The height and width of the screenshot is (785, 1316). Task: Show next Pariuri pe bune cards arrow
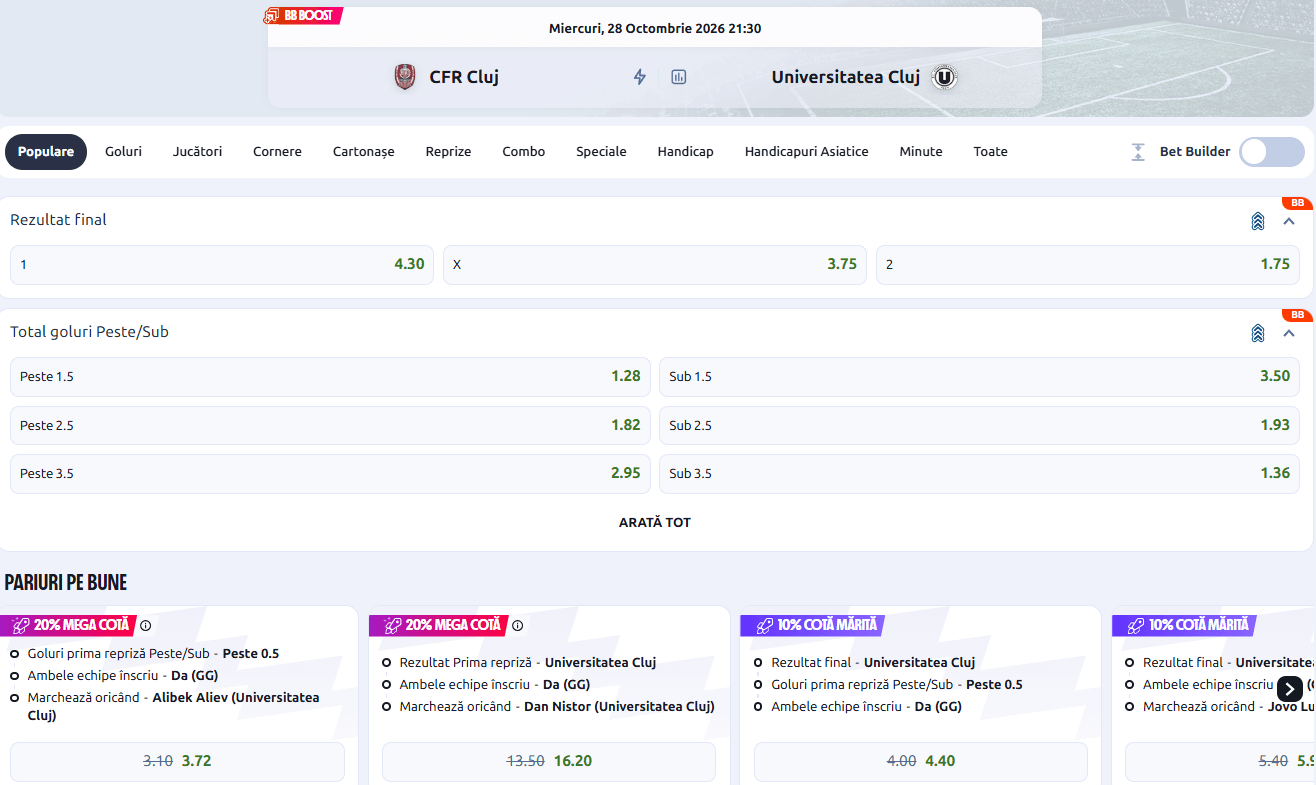[x=1290, y=688]
